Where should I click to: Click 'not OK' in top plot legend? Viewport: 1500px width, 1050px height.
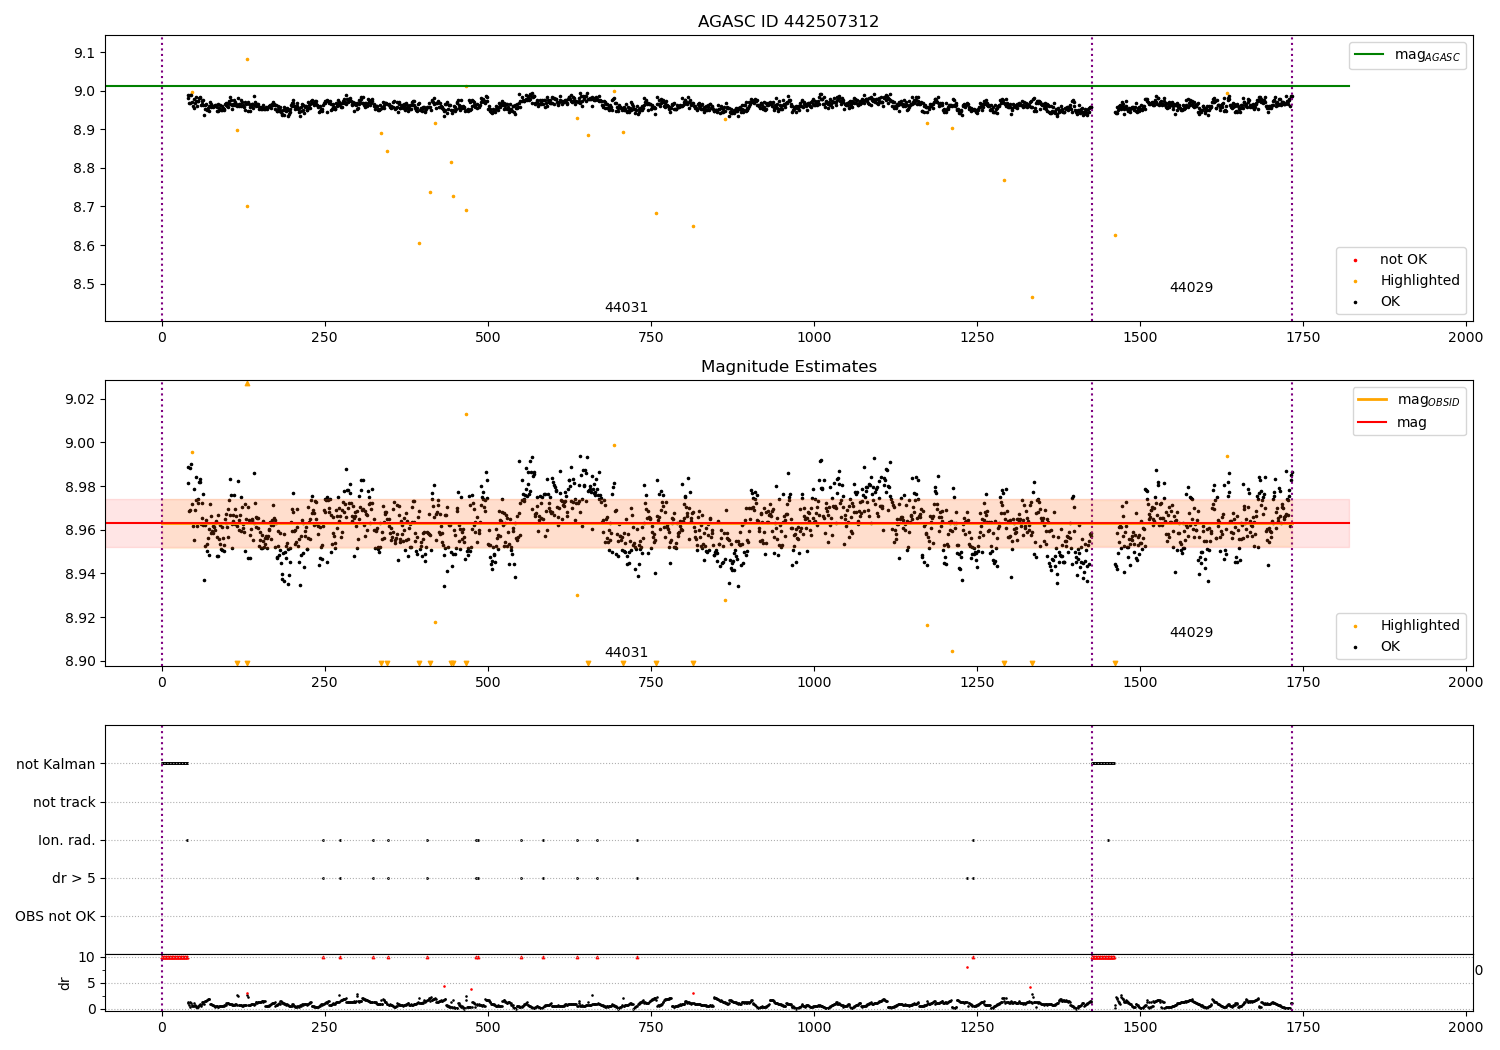1403,260
